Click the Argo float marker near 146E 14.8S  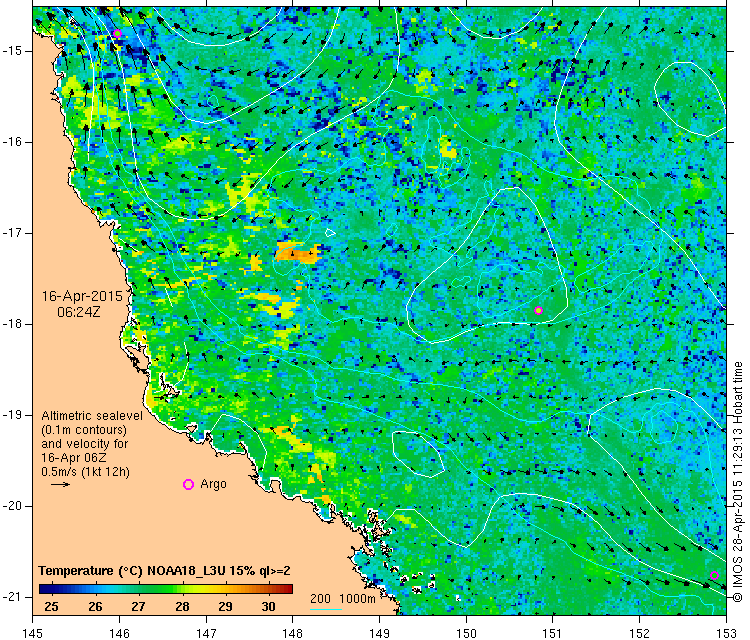[x=117, y=33]
